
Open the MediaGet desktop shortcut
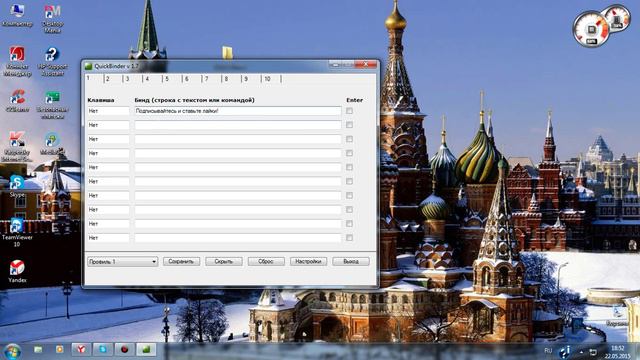[52, 143]
